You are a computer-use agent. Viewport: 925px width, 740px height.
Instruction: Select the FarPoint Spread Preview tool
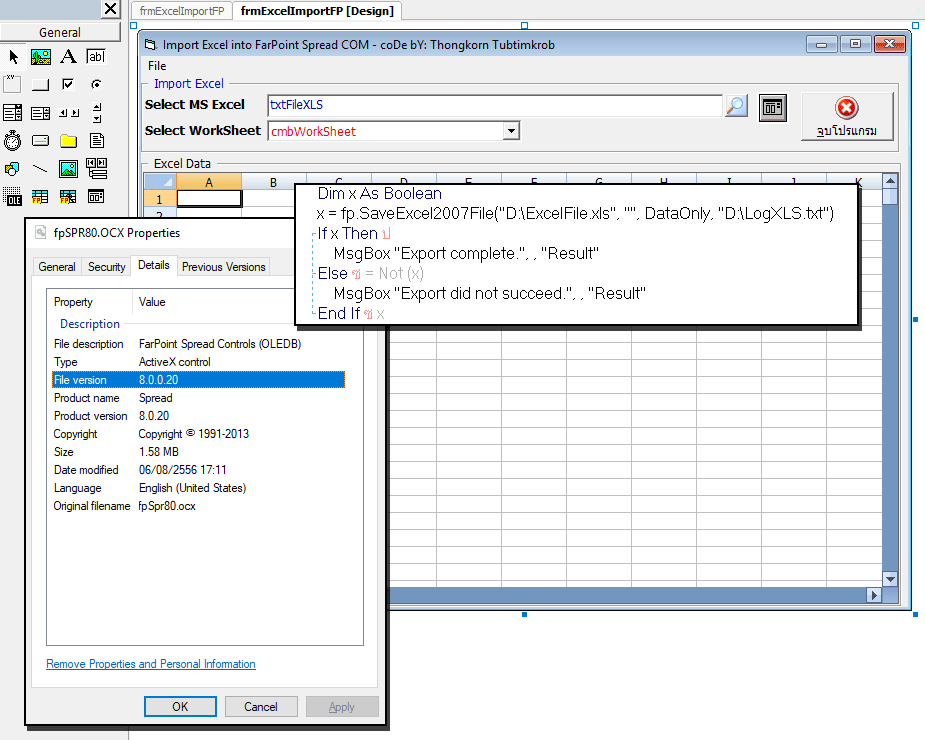(x=68, y=197)
